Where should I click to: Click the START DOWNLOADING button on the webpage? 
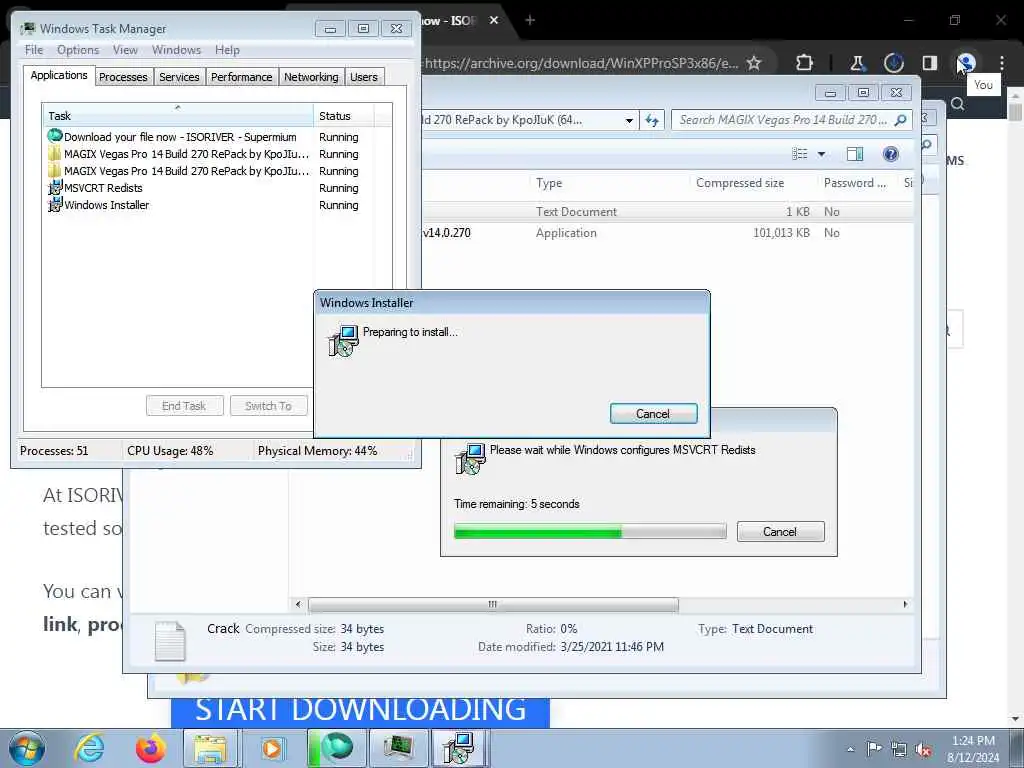360,711
